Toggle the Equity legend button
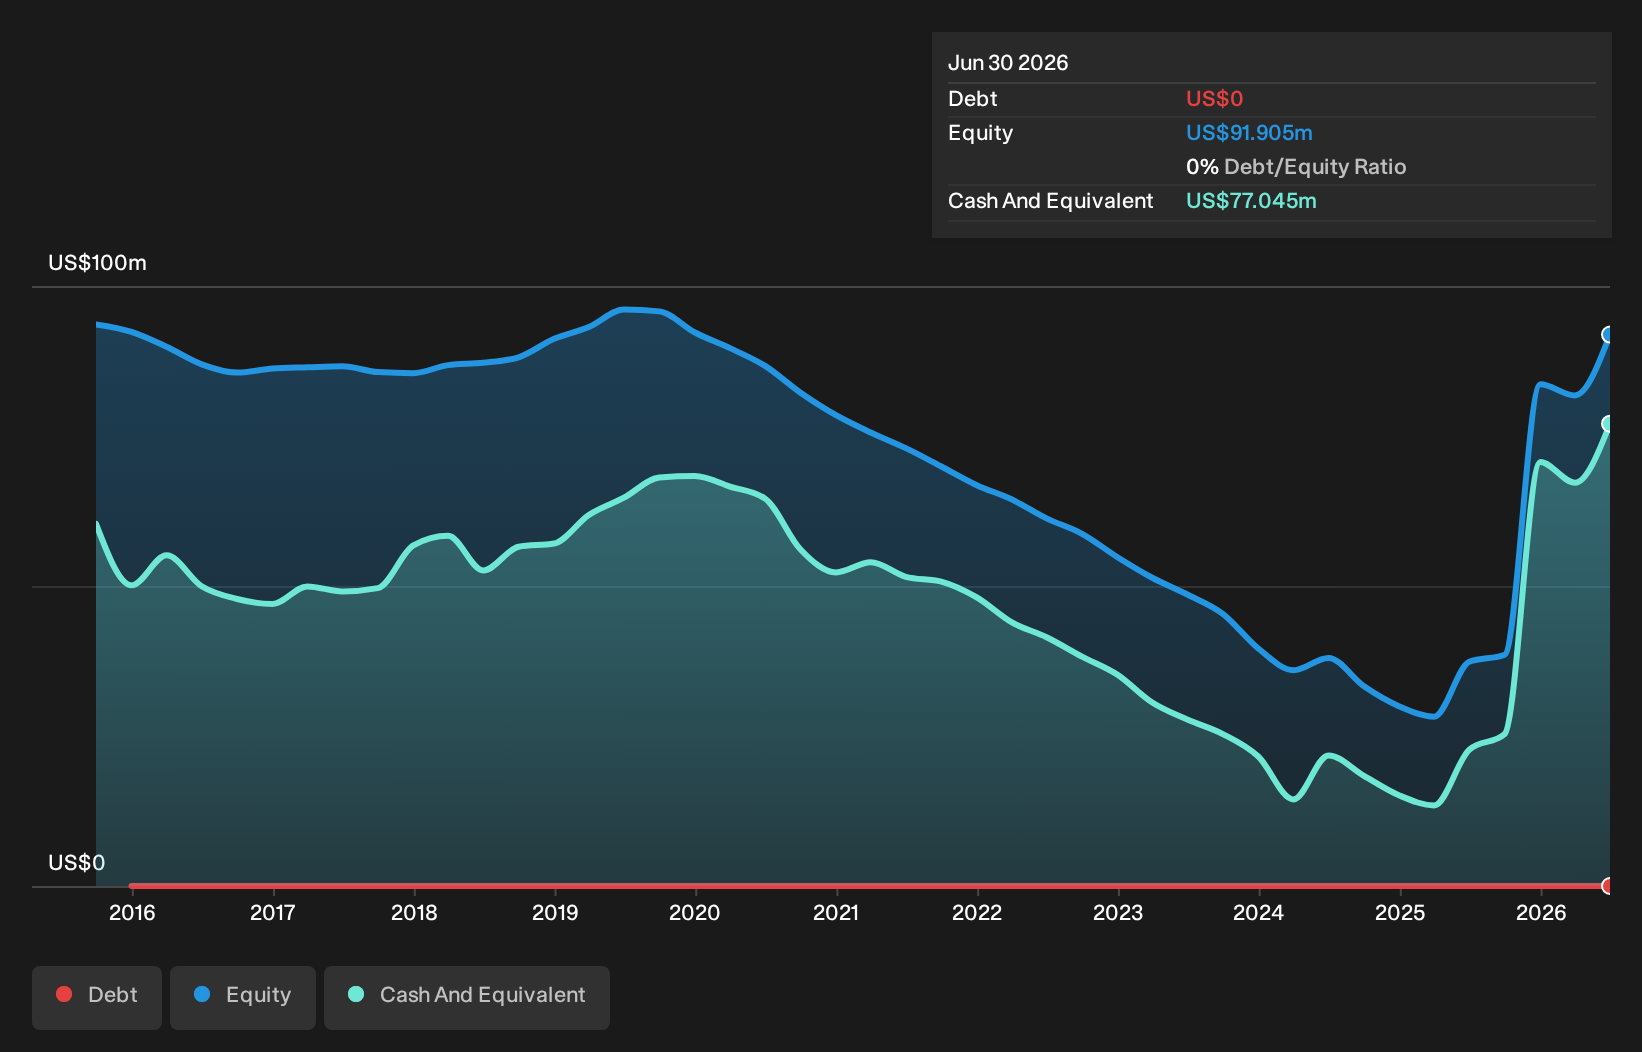This screenshot has height=1052, width=1642. [243, 997]
